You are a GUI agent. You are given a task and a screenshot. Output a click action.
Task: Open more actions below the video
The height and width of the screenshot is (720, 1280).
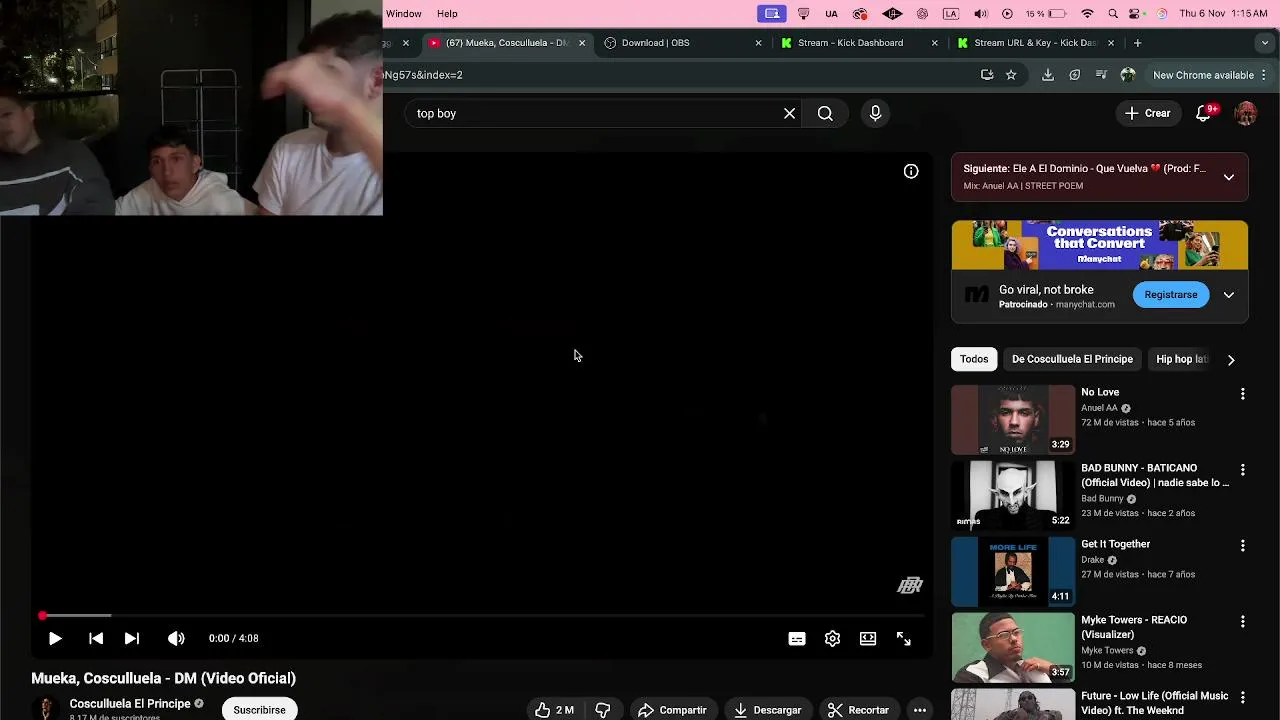(919, 710)
